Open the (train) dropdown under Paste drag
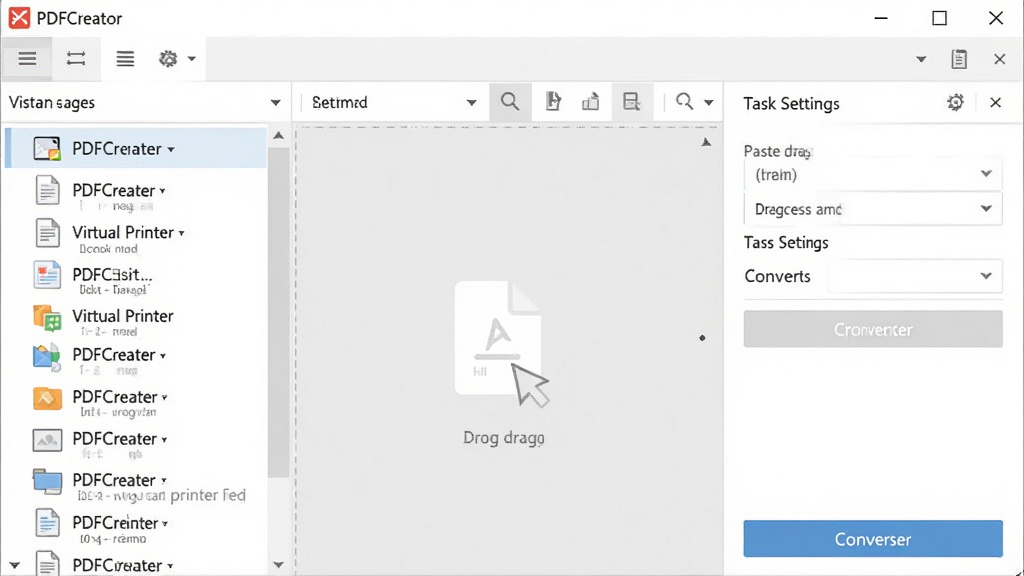This screenshot has width=1024, height=576. [872, 174]
